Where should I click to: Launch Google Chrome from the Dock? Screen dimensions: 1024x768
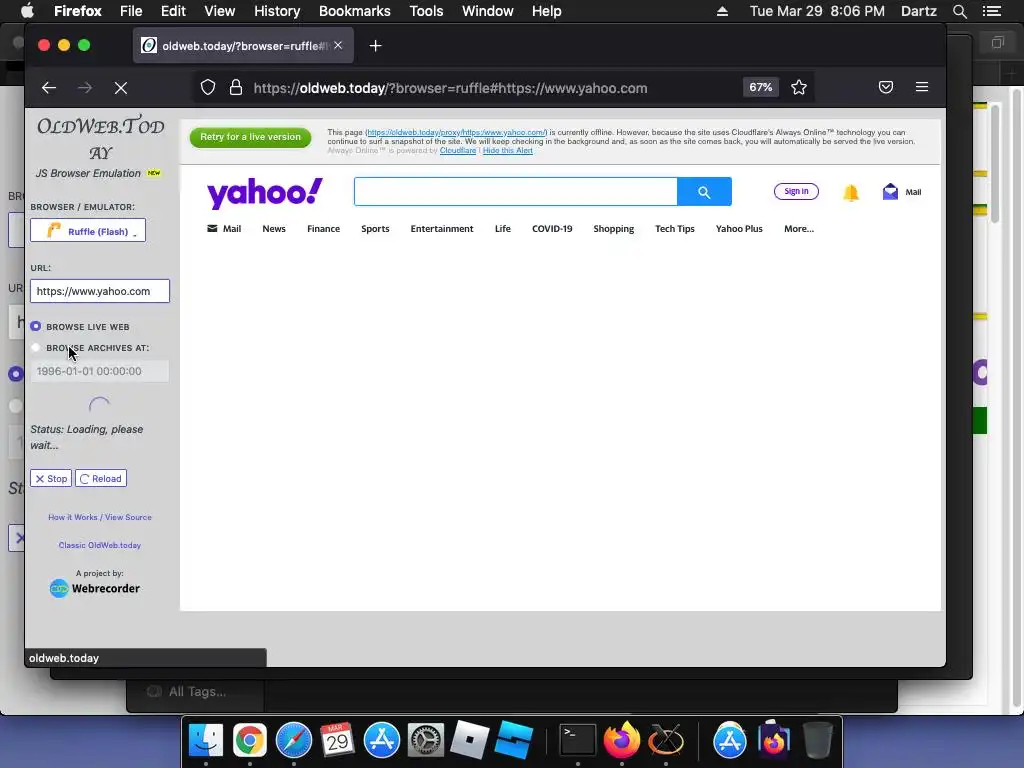249,740
